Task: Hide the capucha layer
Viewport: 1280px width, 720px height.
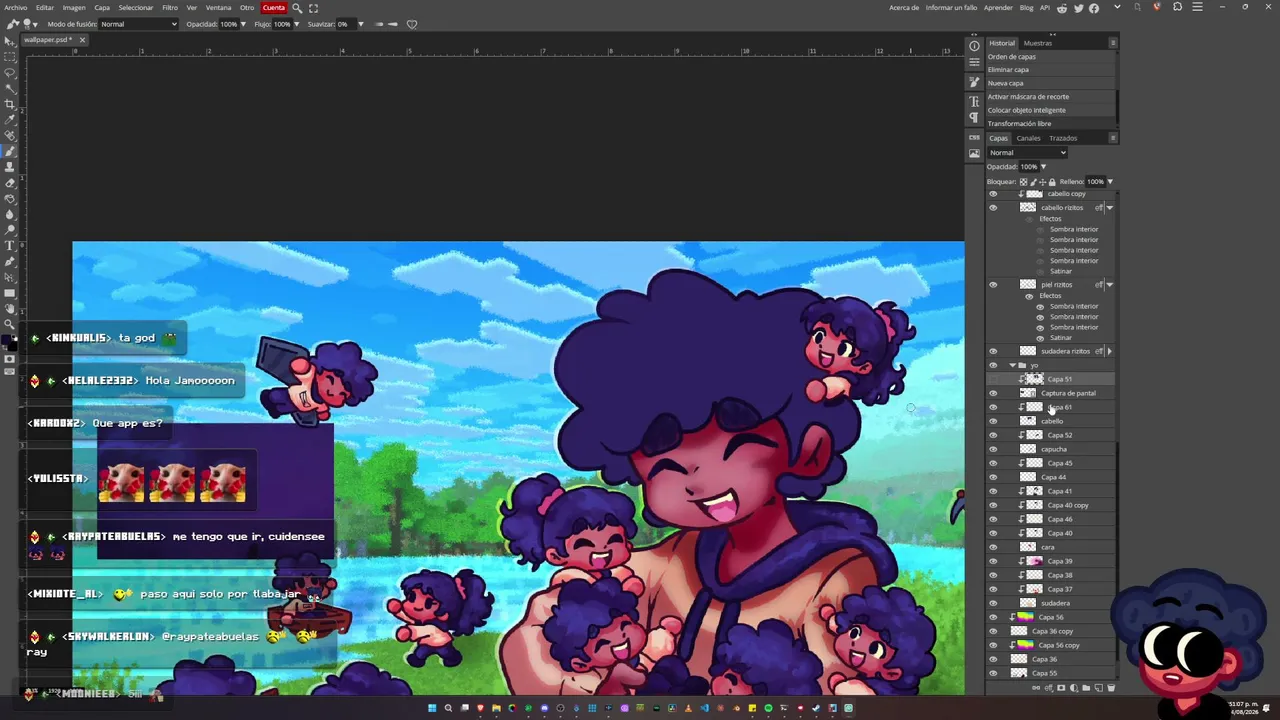Action: pyautogui.click(x=993, y=449)
